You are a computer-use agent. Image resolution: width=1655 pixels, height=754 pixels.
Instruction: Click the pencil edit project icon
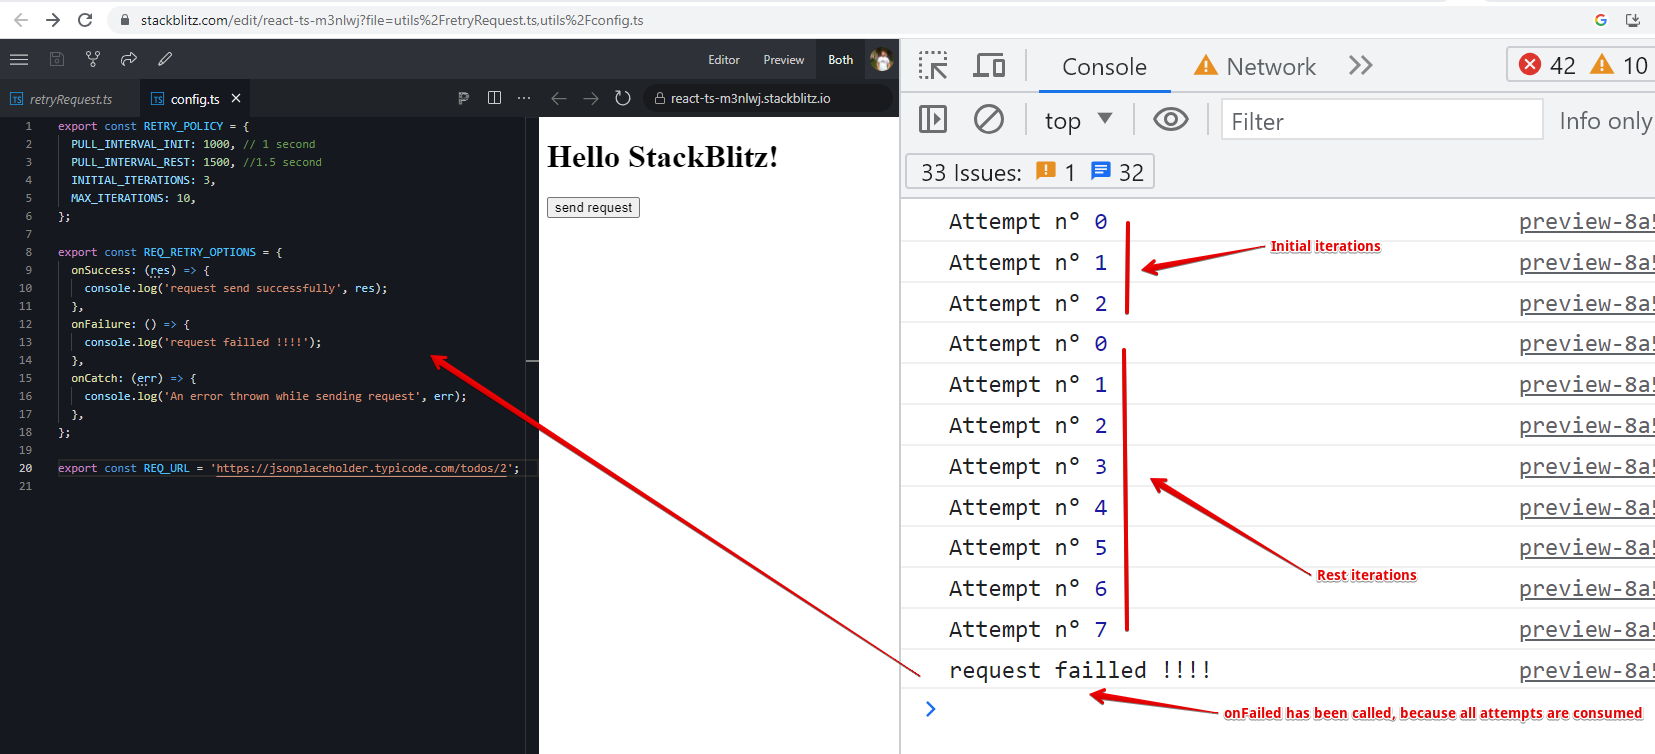coord(165,60)
